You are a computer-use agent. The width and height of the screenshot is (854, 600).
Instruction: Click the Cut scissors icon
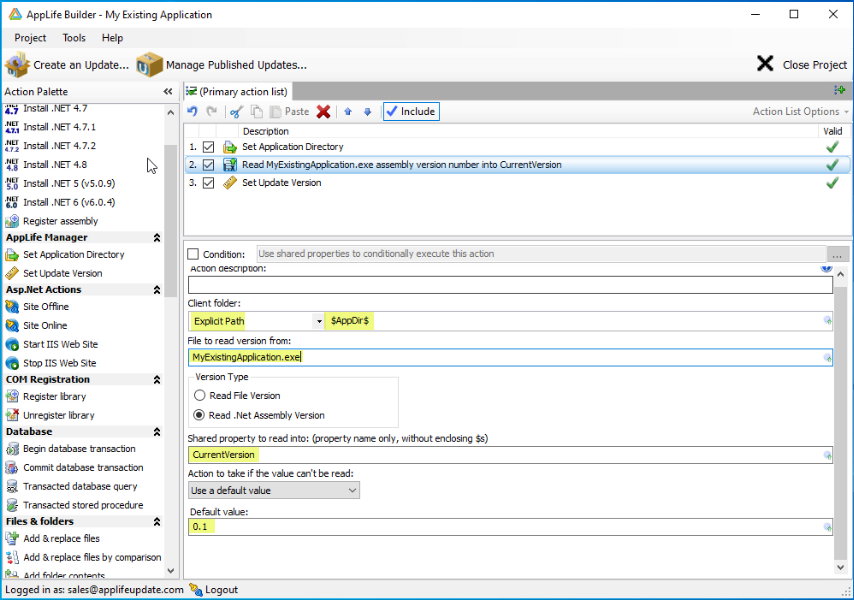[236, 112]
